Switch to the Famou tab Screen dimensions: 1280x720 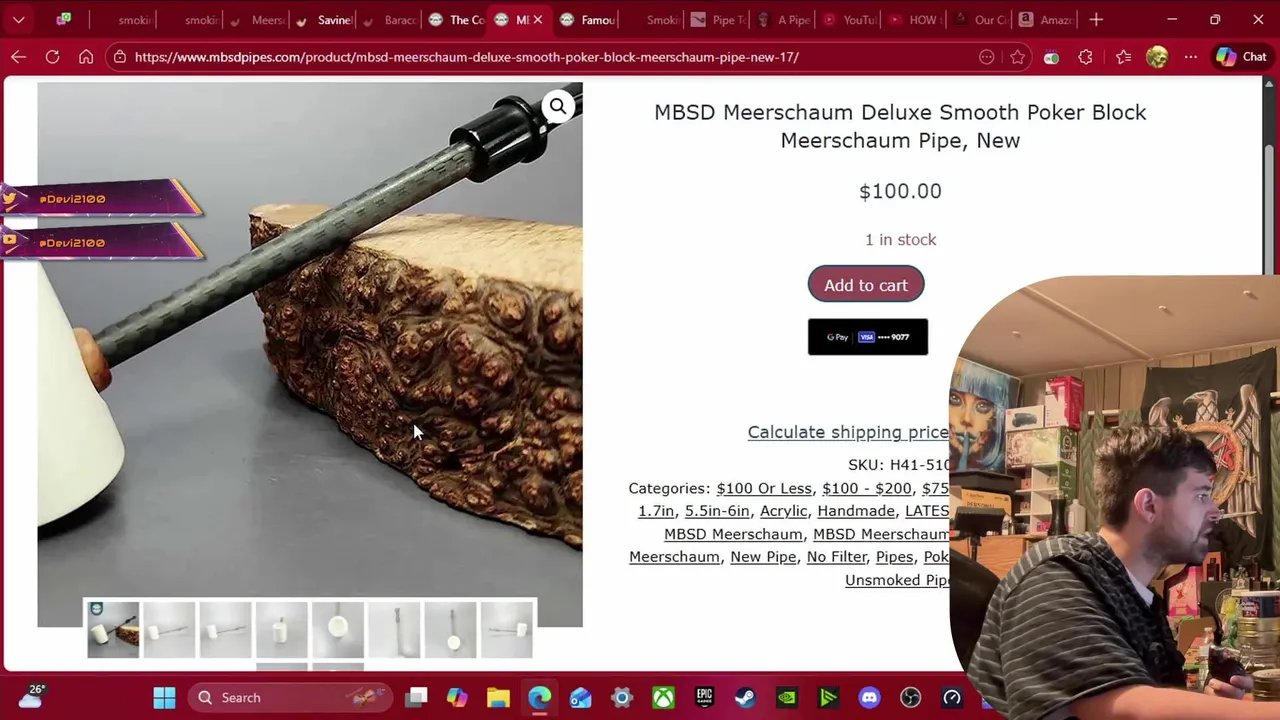[x=588, y=20]
